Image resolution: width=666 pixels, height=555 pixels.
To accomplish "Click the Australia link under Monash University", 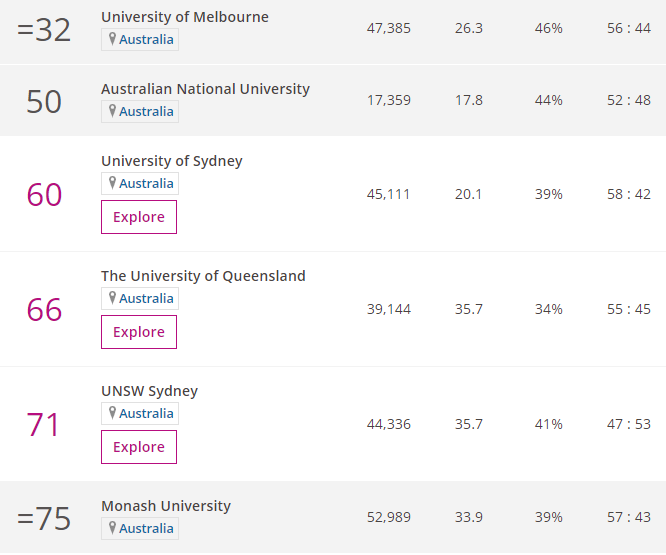I will [x=146, y=529].
